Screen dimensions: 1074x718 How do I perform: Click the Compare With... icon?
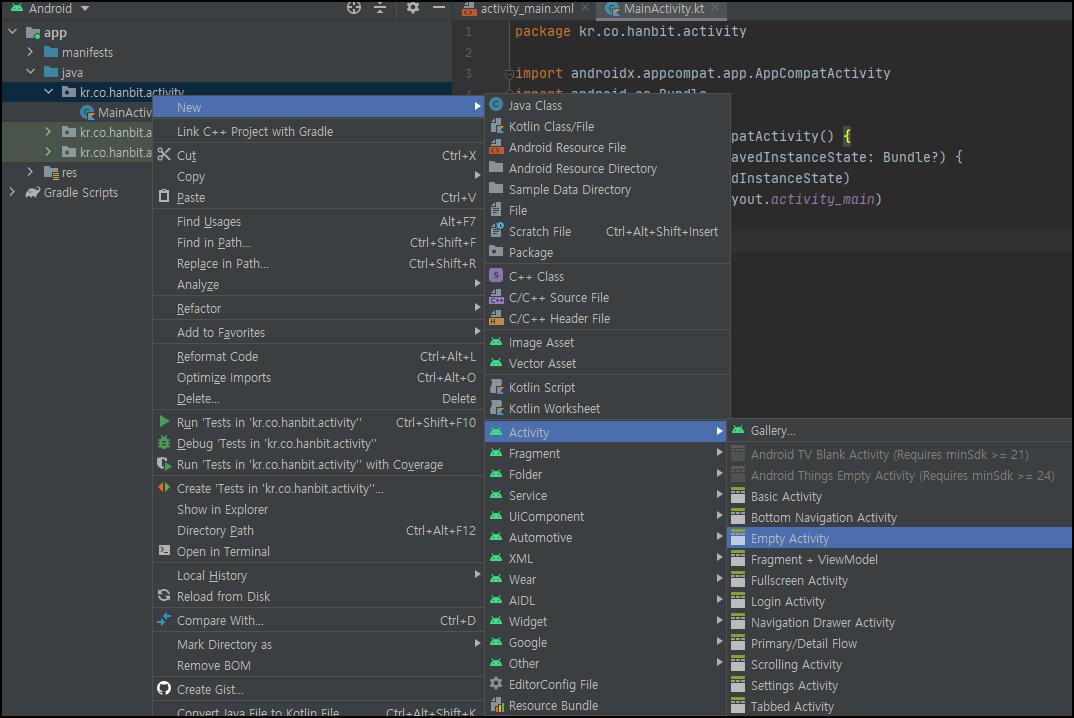click(164, 619)
